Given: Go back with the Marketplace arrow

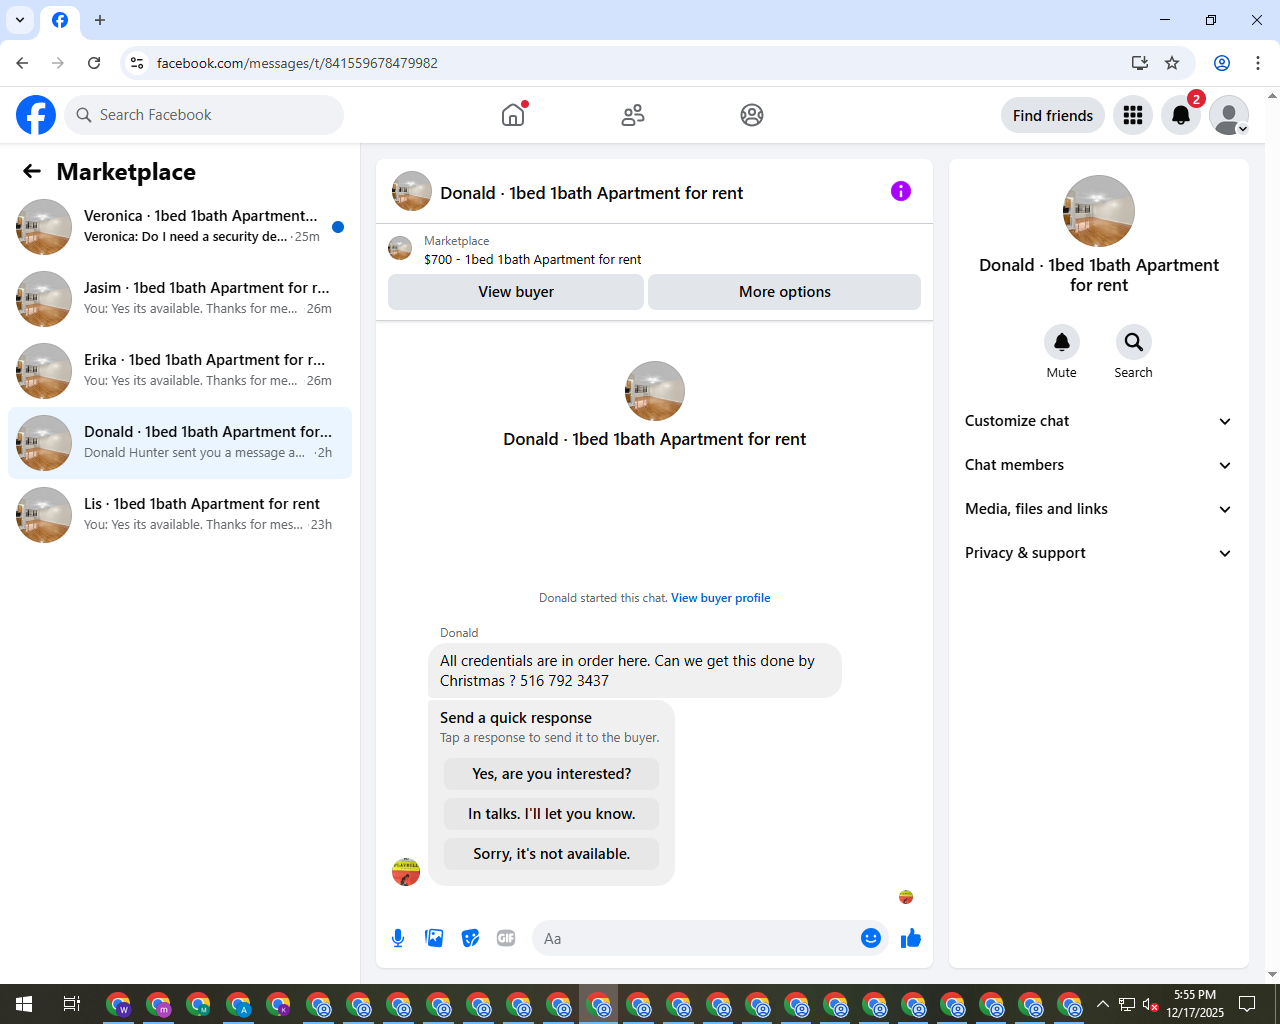Looking at the screenshot, I should (32, 171).
